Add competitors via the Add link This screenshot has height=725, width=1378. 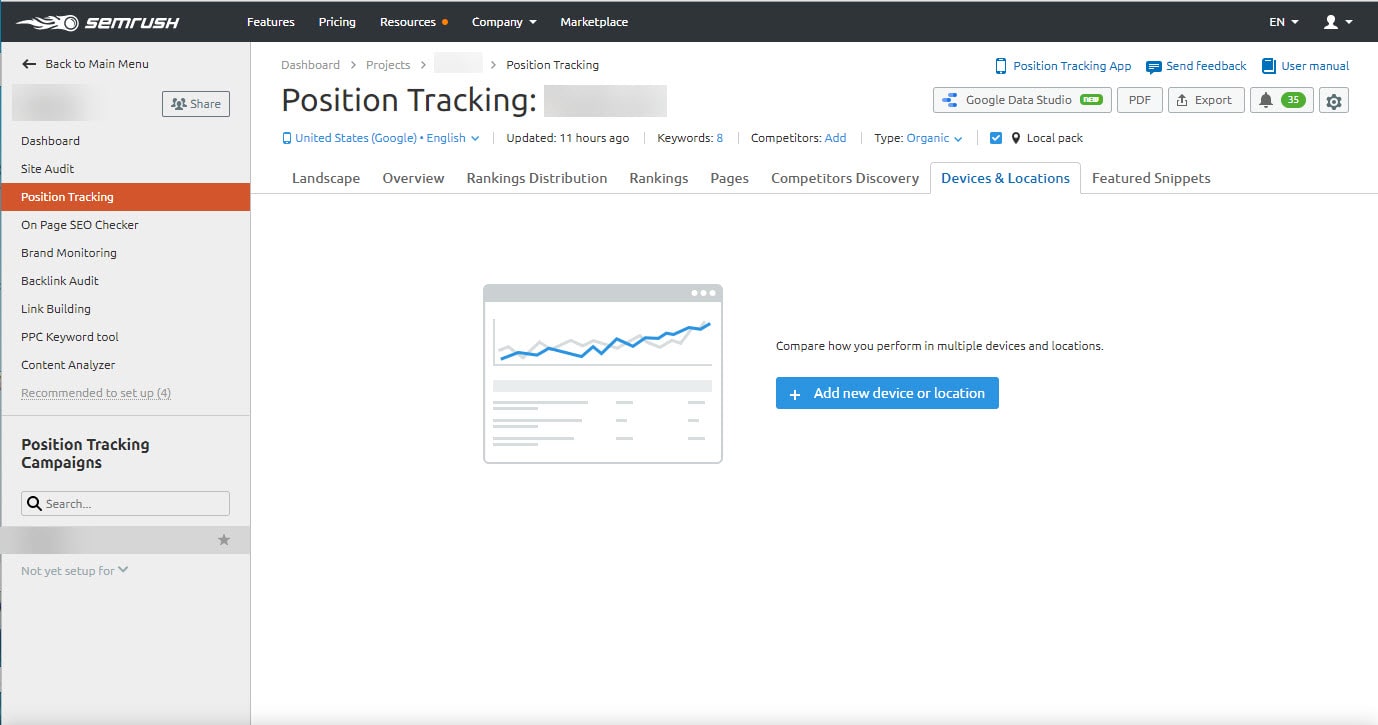pos(835,137)
